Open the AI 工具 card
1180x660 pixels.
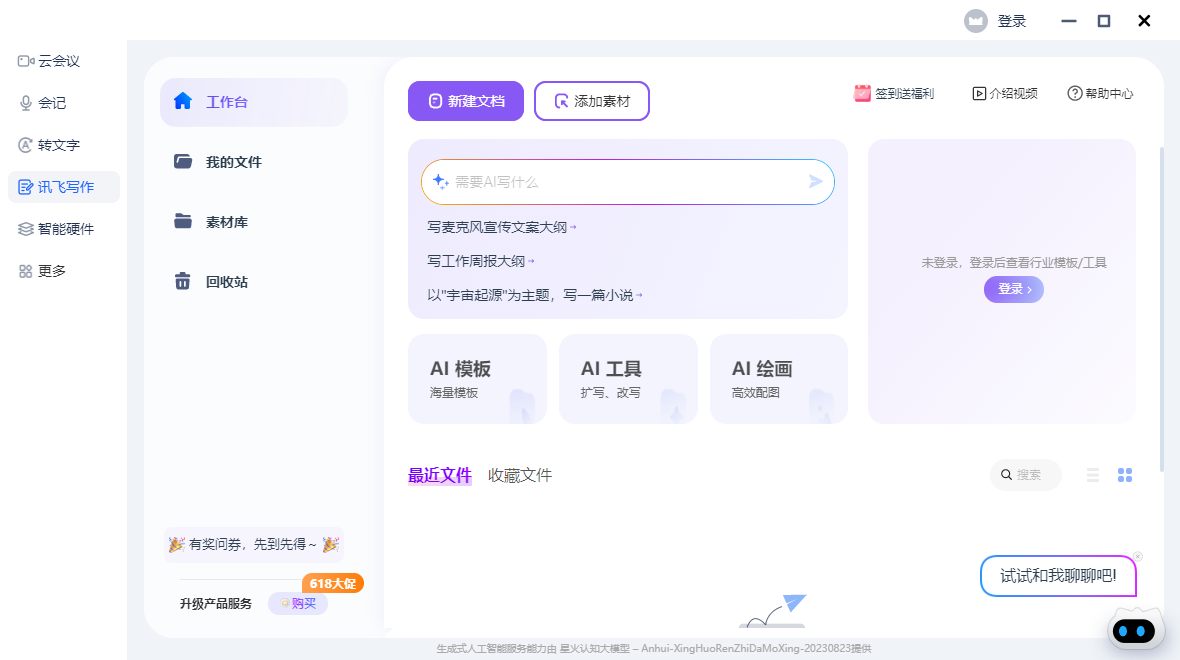(628, 379)
